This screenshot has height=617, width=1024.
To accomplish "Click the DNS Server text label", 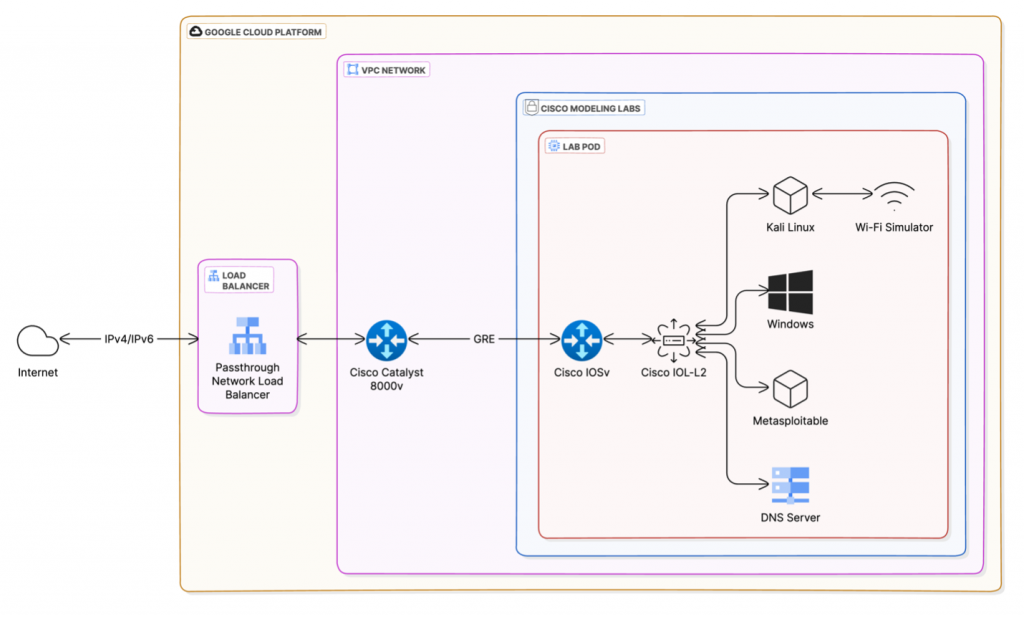I will 789,518.
